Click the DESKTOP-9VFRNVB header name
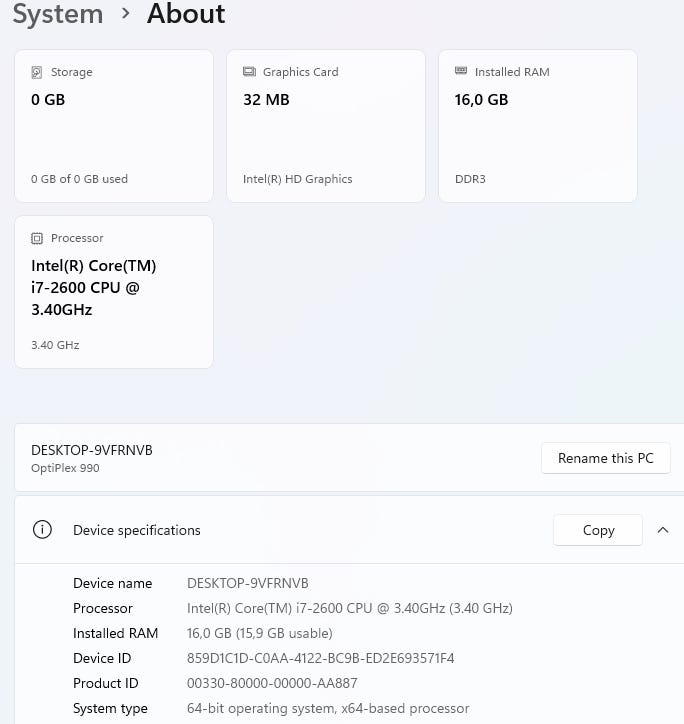The image size is (684, 724). click(92, 450)
